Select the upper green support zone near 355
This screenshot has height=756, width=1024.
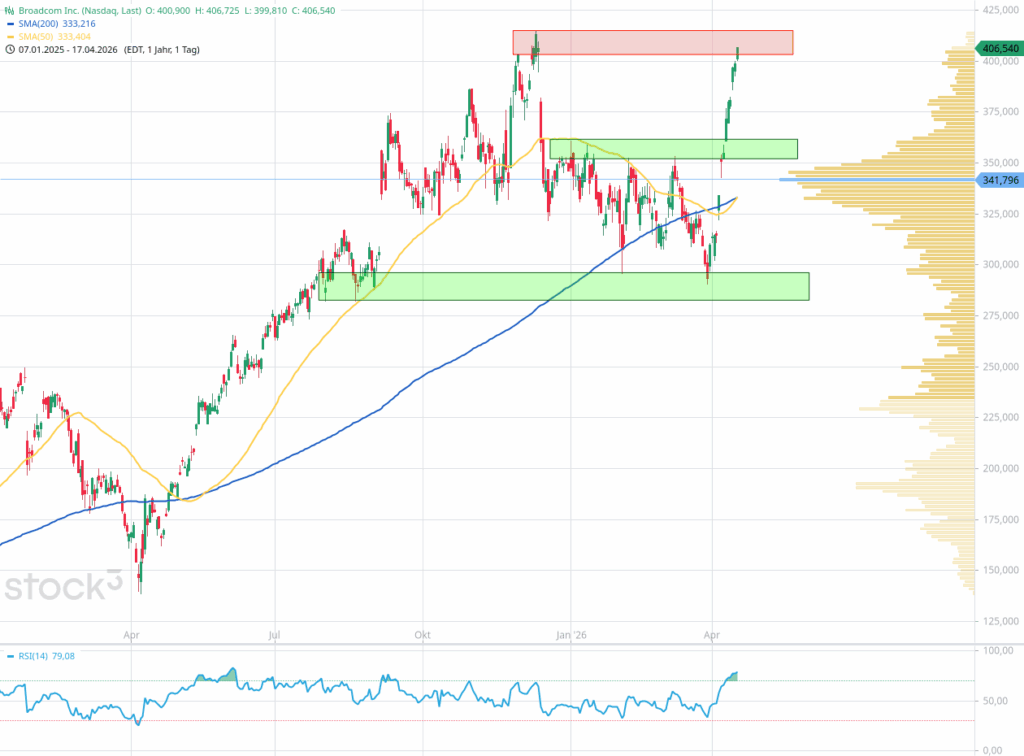673,149
